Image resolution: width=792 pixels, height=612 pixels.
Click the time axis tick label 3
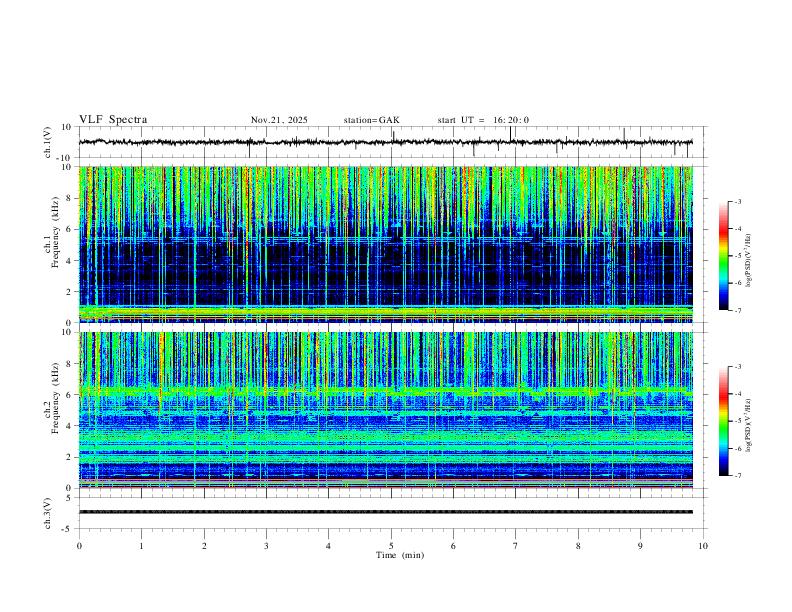pyautogui.click(x=266, y=546)
